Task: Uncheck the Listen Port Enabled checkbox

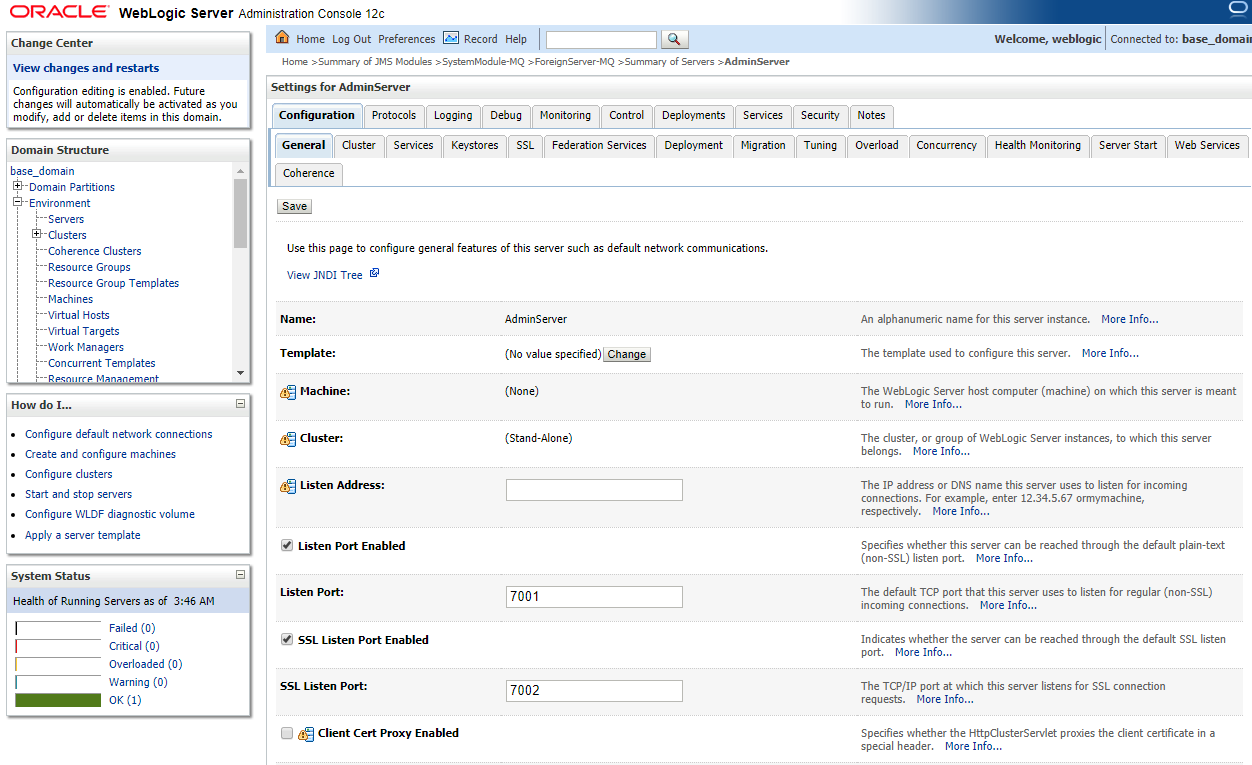Action: click(x=287, y=546)
